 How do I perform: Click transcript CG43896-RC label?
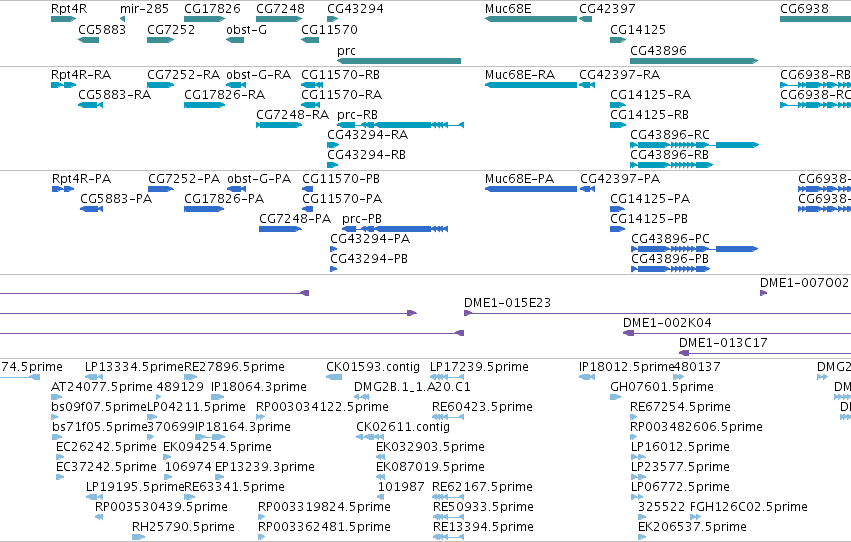(670, 135)
